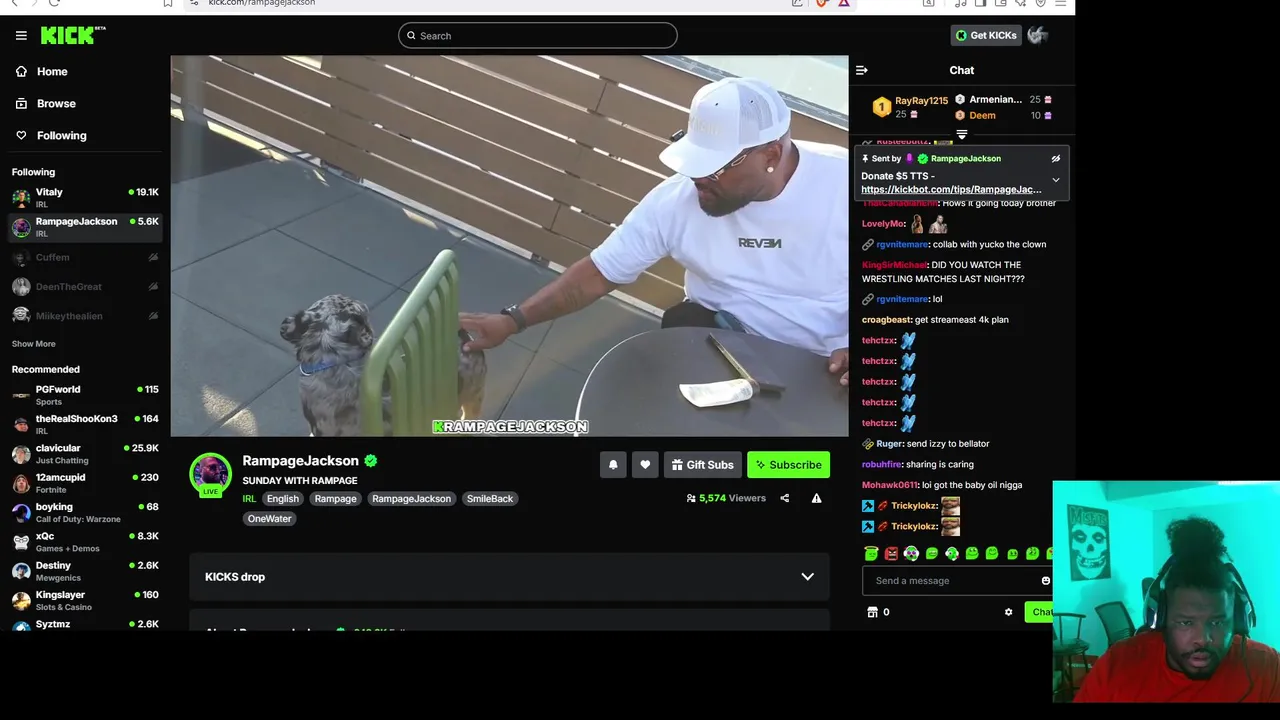Select the Rampage tag
The image size is (1280, 720).
335,498
